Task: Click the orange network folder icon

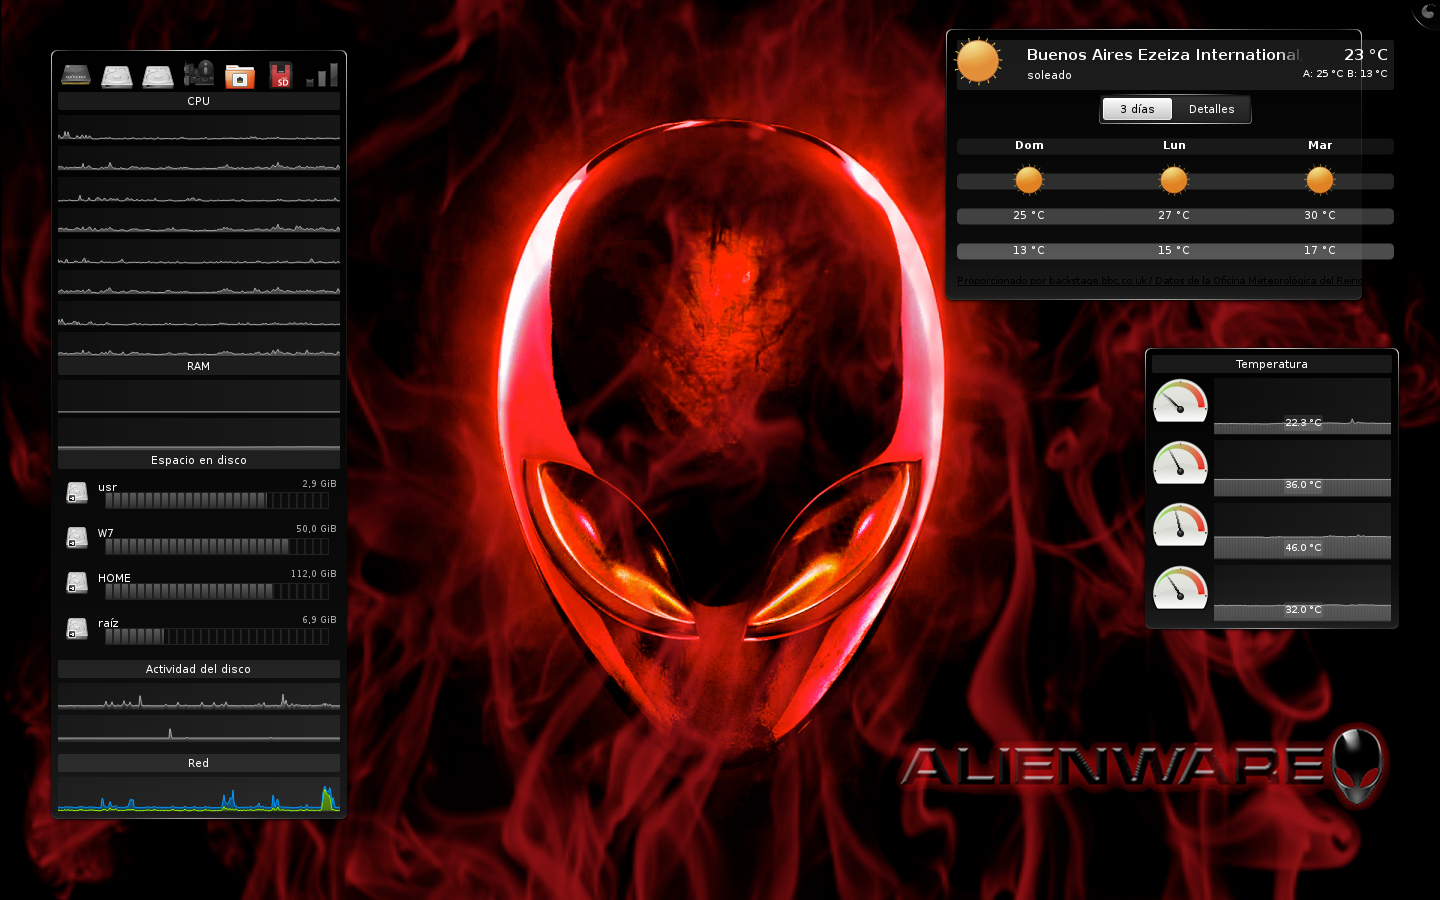Action: pyautogui.click(x=240, y=76)
